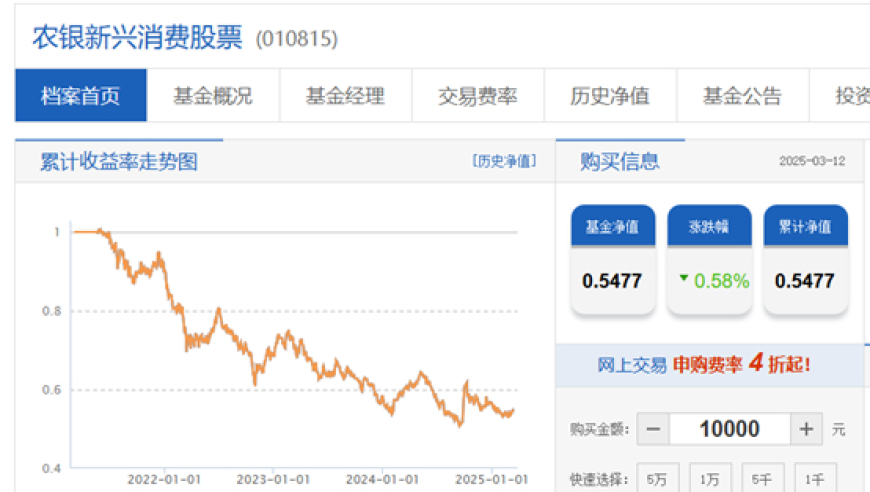Increase purchase amount with plus button
This screenshot has width=870, height=492.
click(x=806, y=429)
